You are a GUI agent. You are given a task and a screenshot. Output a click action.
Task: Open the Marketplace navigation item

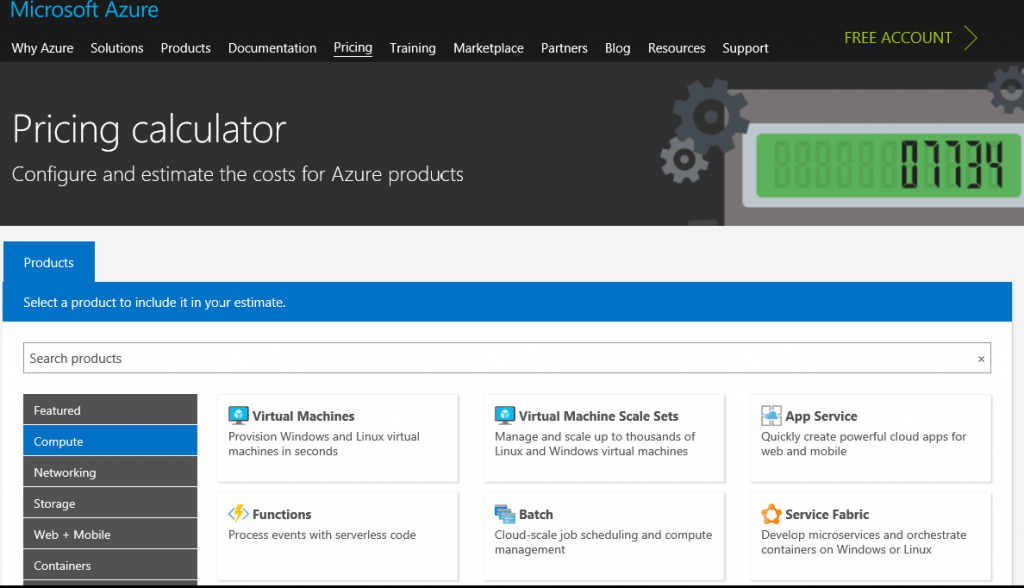tap(488, 48)
